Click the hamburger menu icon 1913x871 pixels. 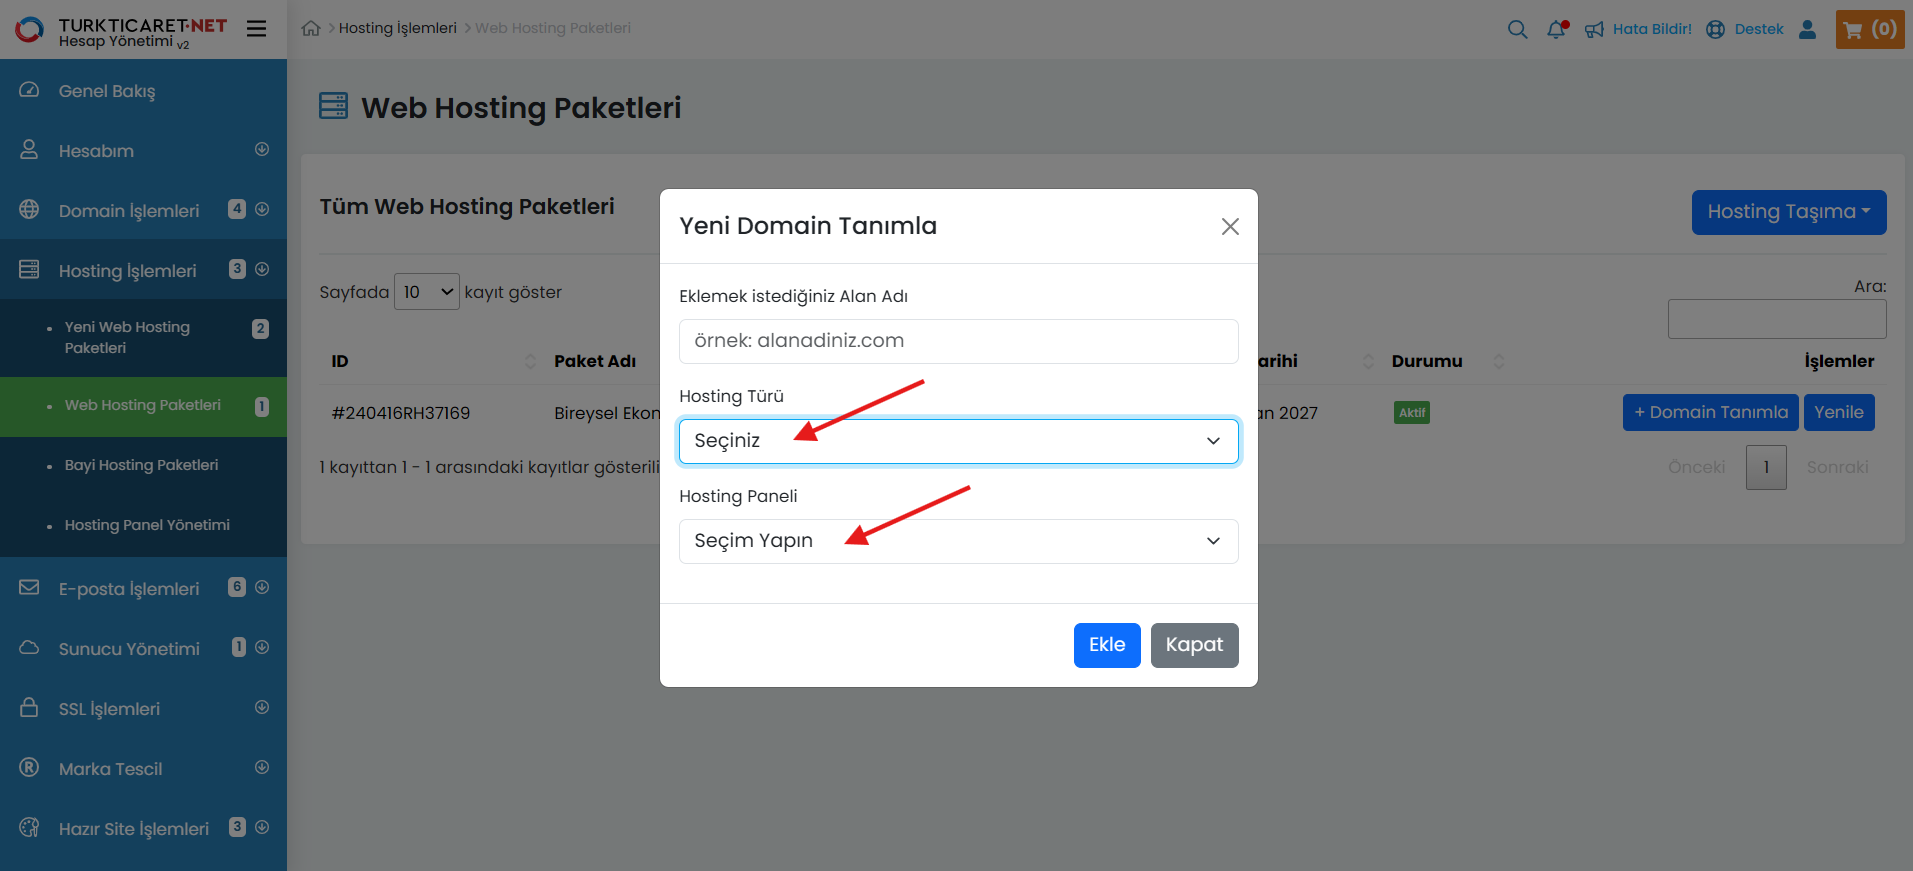tap(257, 29)
